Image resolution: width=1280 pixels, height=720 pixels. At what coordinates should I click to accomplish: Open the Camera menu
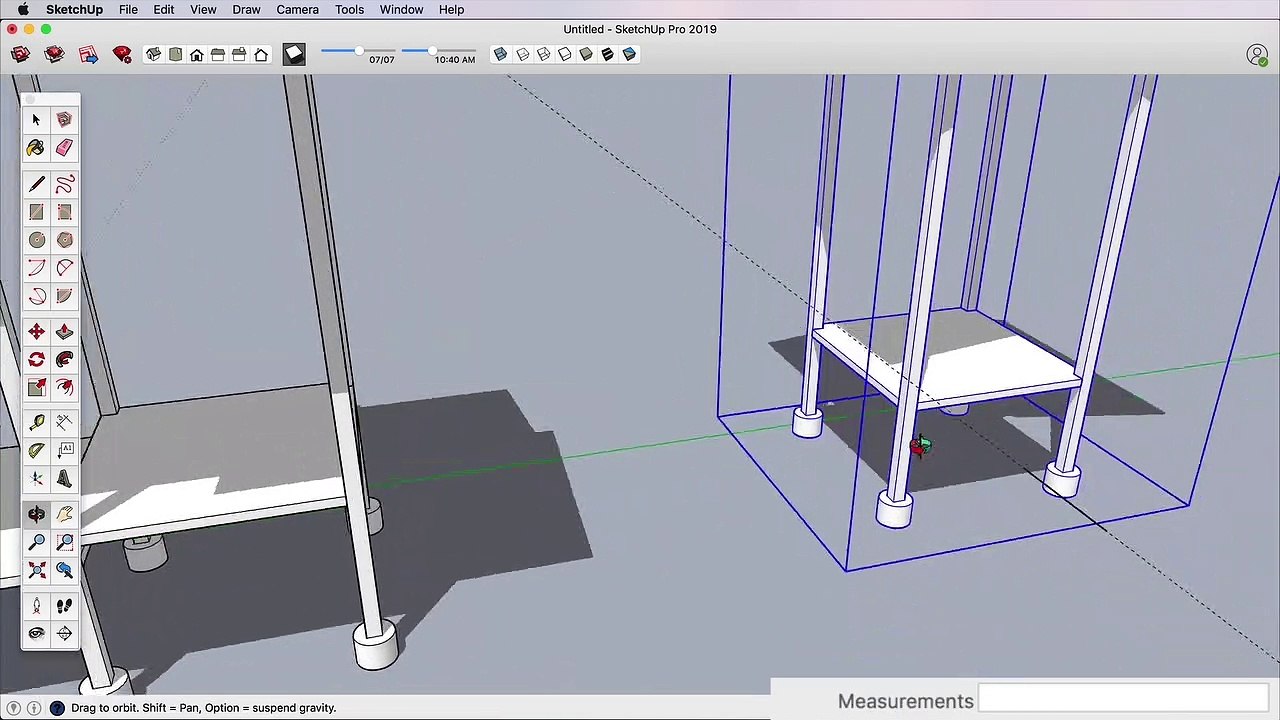pos(297,9)
